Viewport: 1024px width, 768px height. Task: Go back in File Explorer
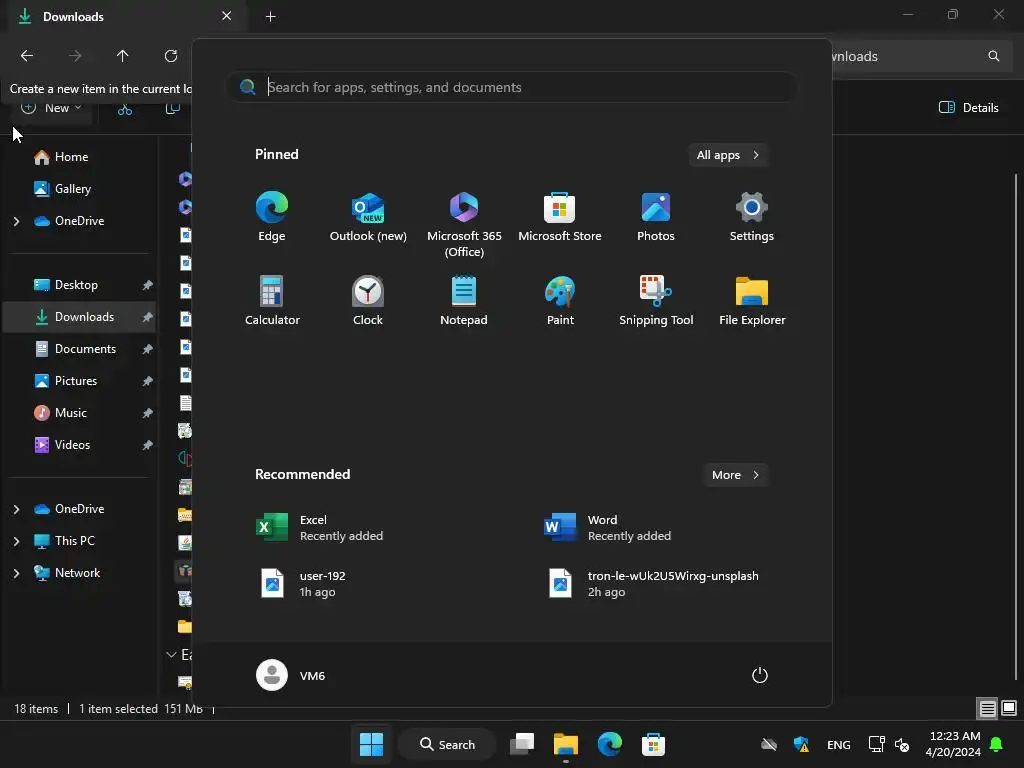click(x=27, y=56)
